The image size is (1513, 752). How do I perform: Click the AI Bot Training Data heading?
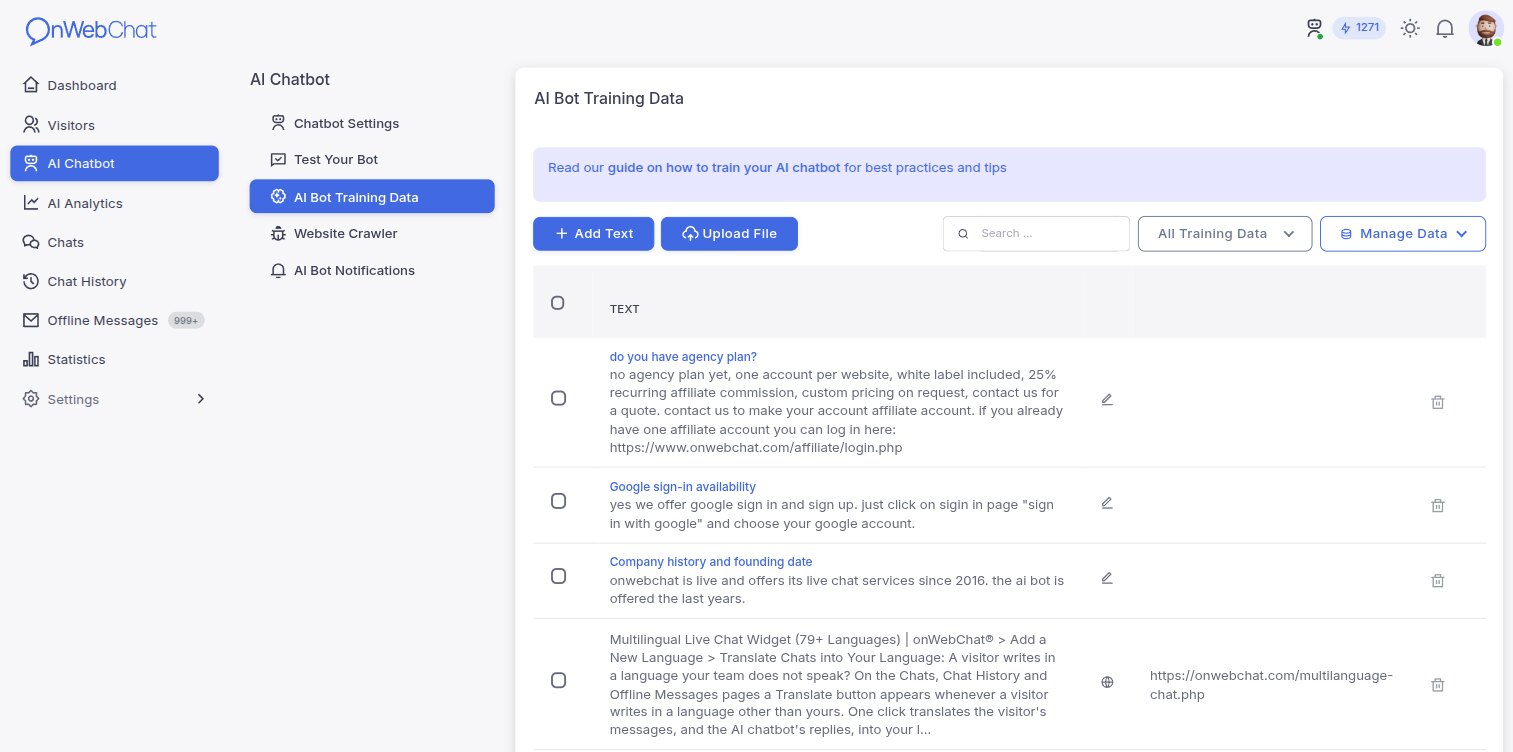point(609,99)
